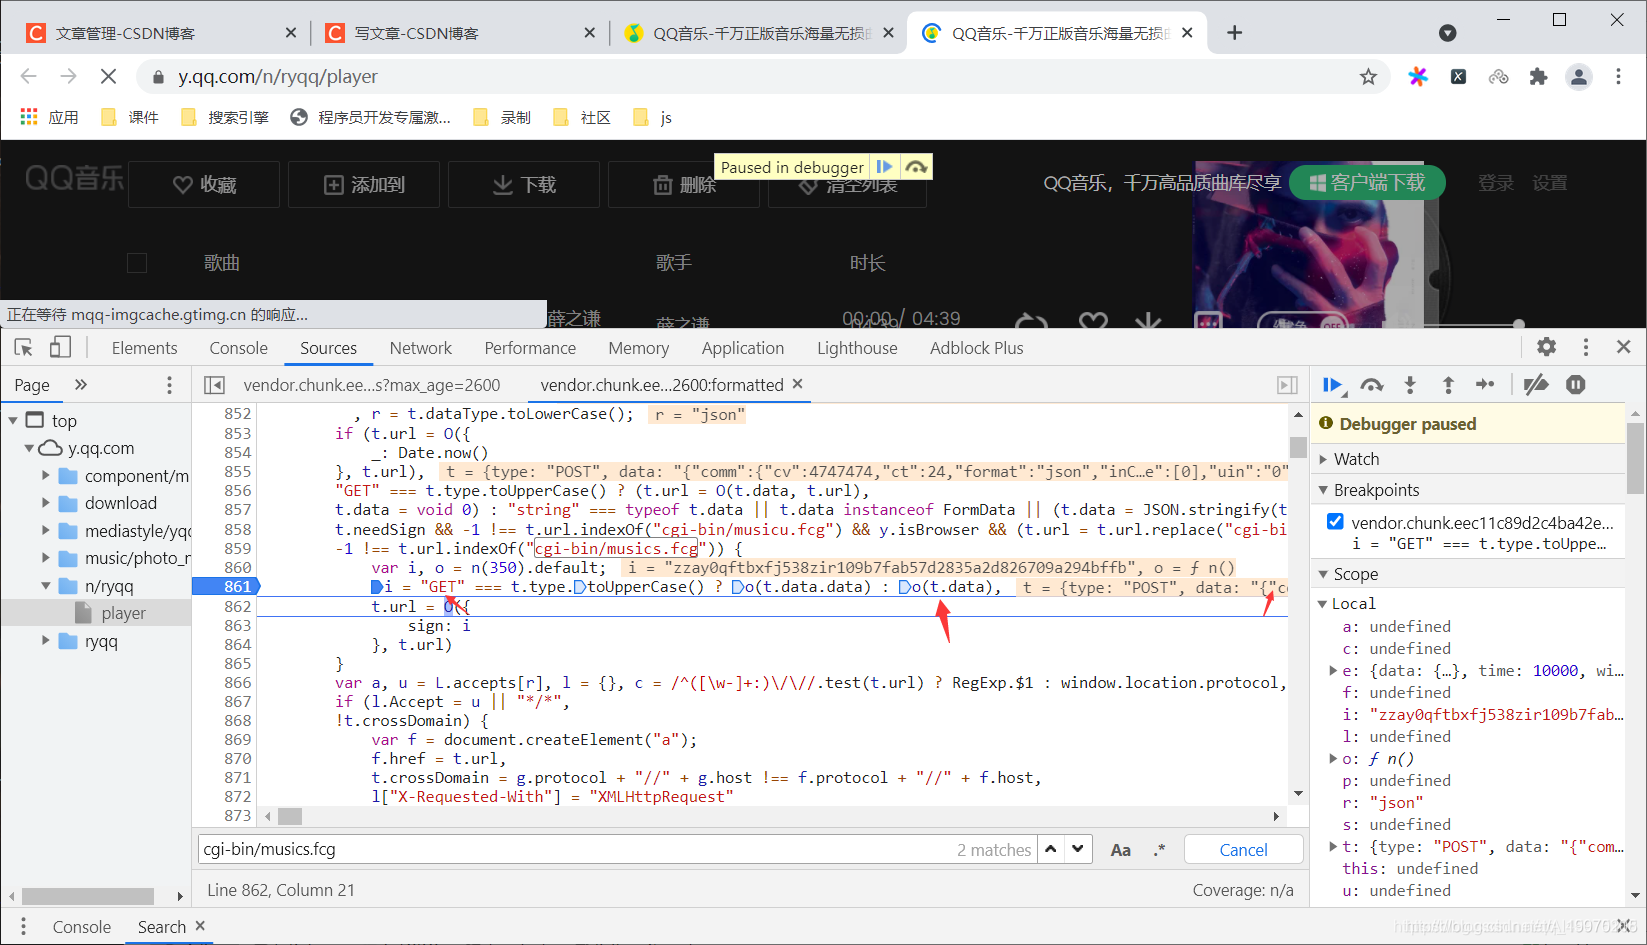Toggle pause on exceptions button
Viewport: 1647px width, 945px height.
pos(1576,385)
